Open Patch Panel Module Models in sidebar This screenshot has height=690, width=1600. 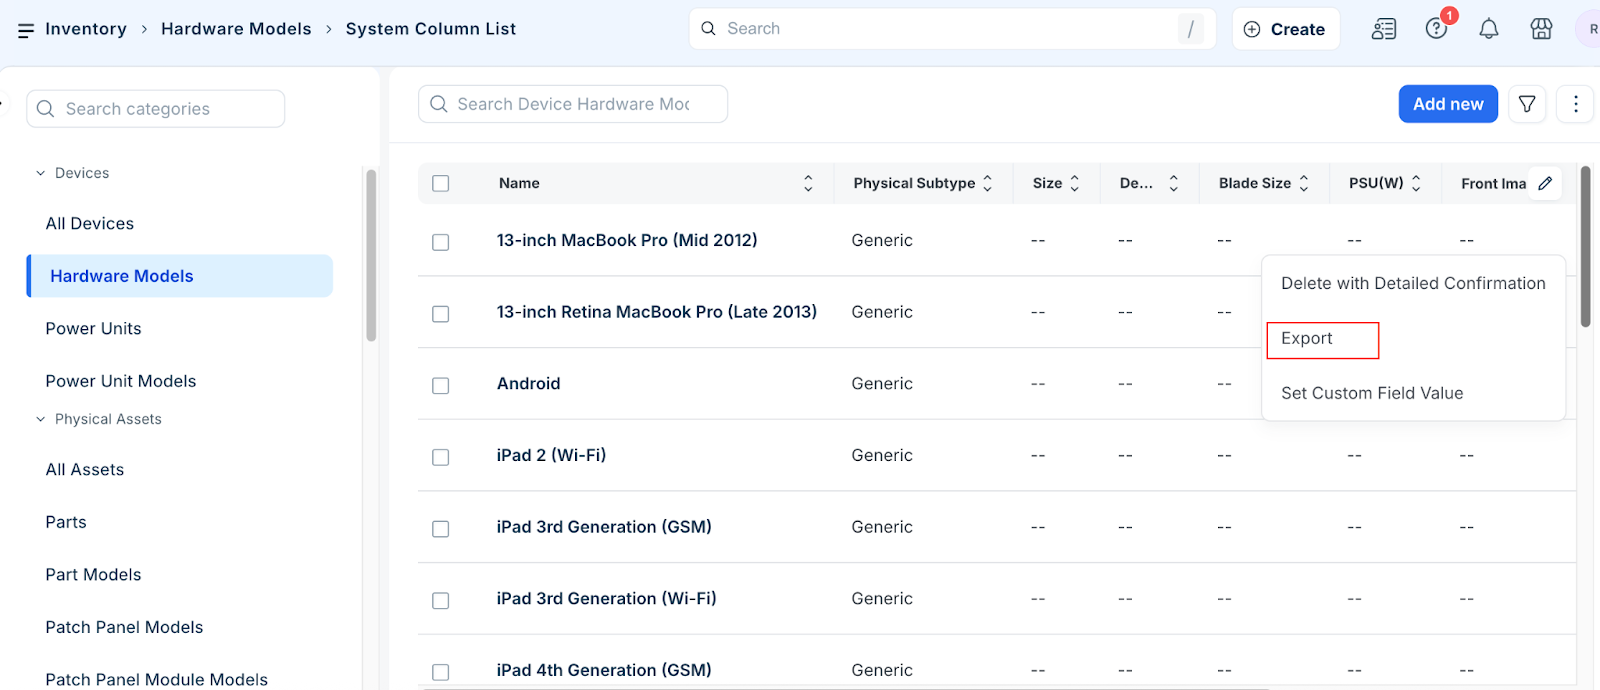point(157,679)
